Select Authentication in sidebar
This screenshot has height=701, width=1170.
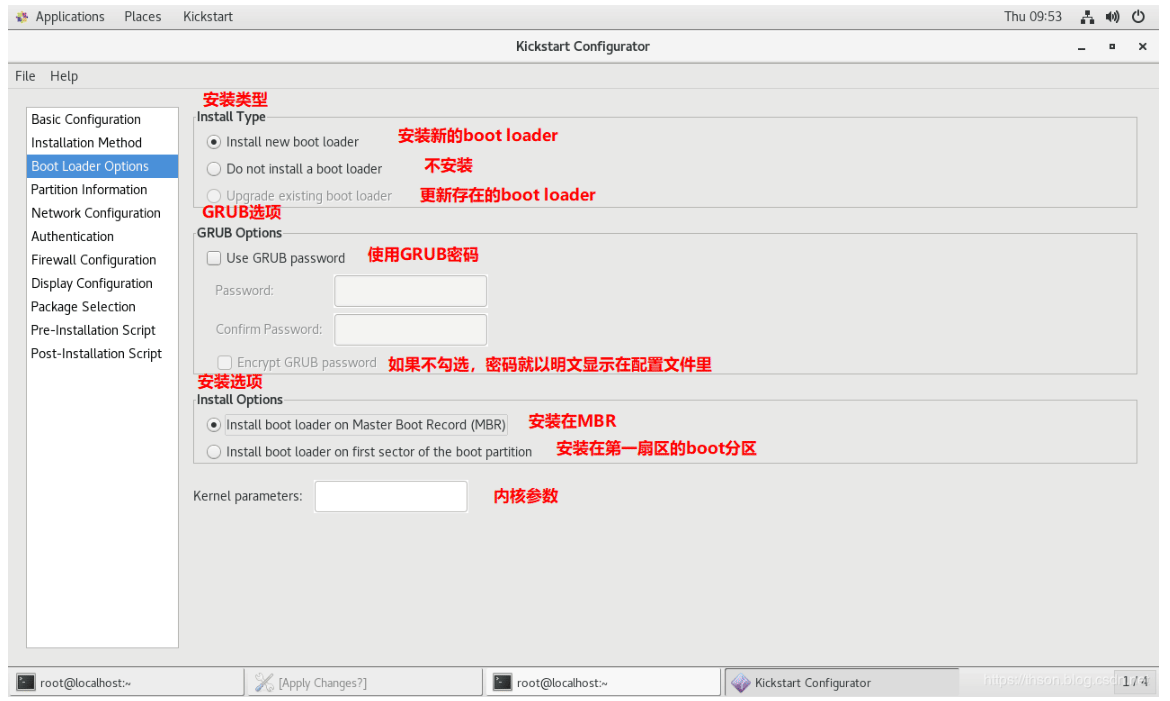pos(102,236)
